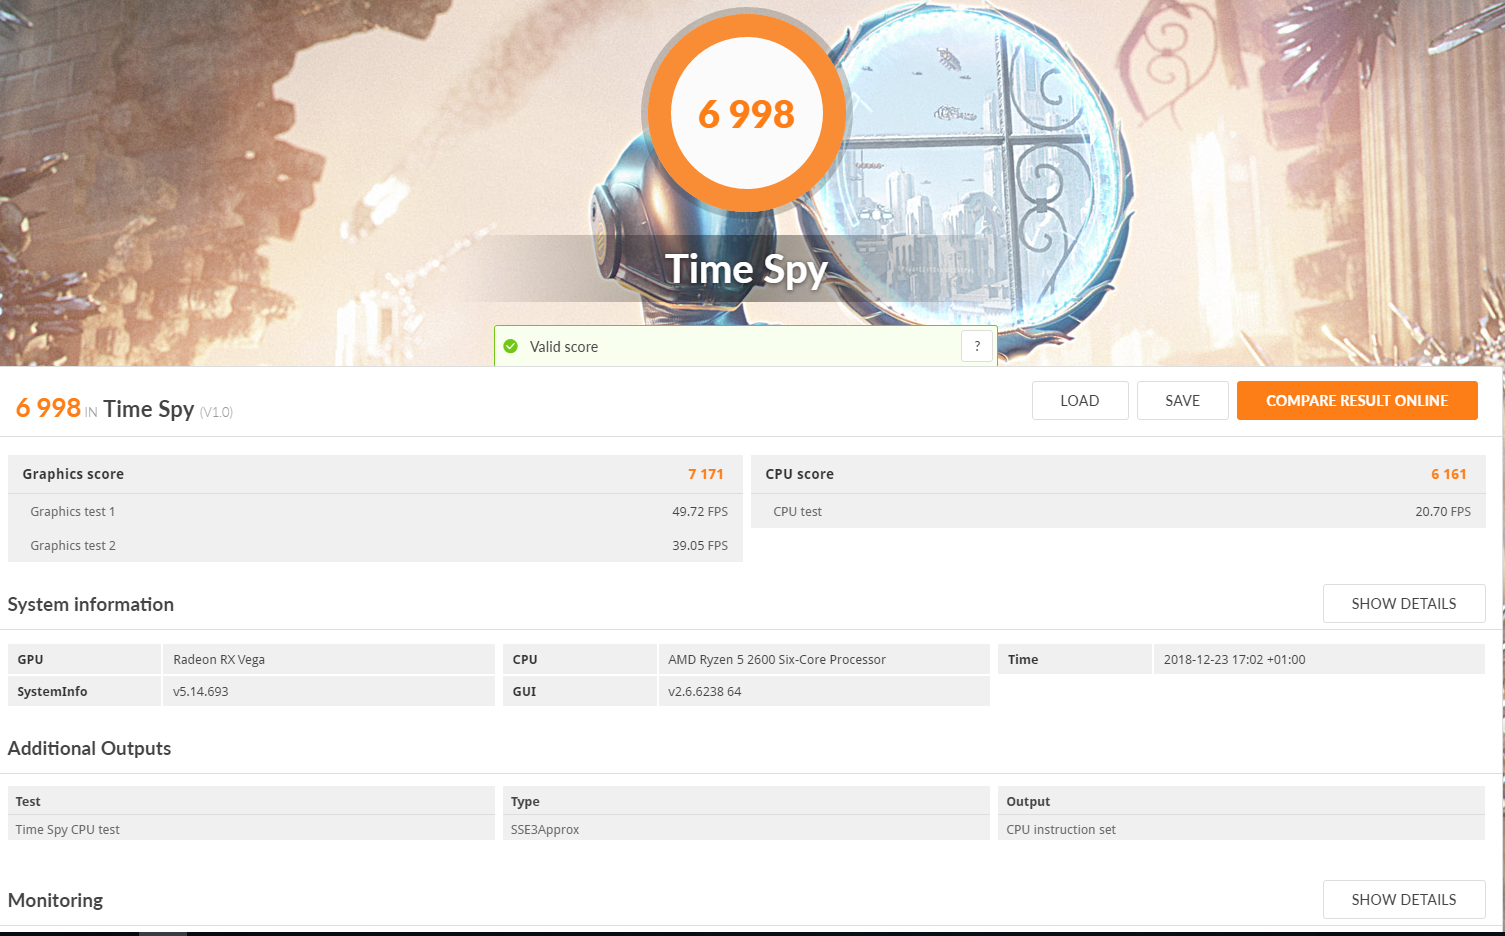Click the CPU instruction set output cell
1505x936 pixels.
coord(1061,829)
